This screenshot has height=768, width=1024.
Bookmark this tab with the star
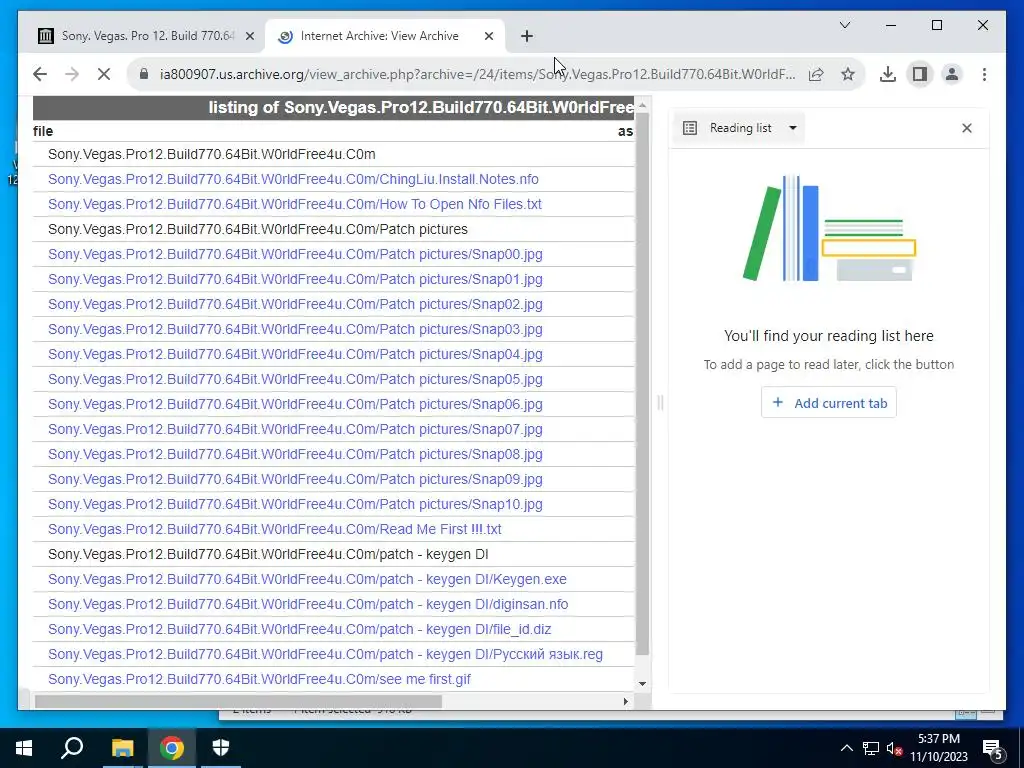(x=848, y=74)
